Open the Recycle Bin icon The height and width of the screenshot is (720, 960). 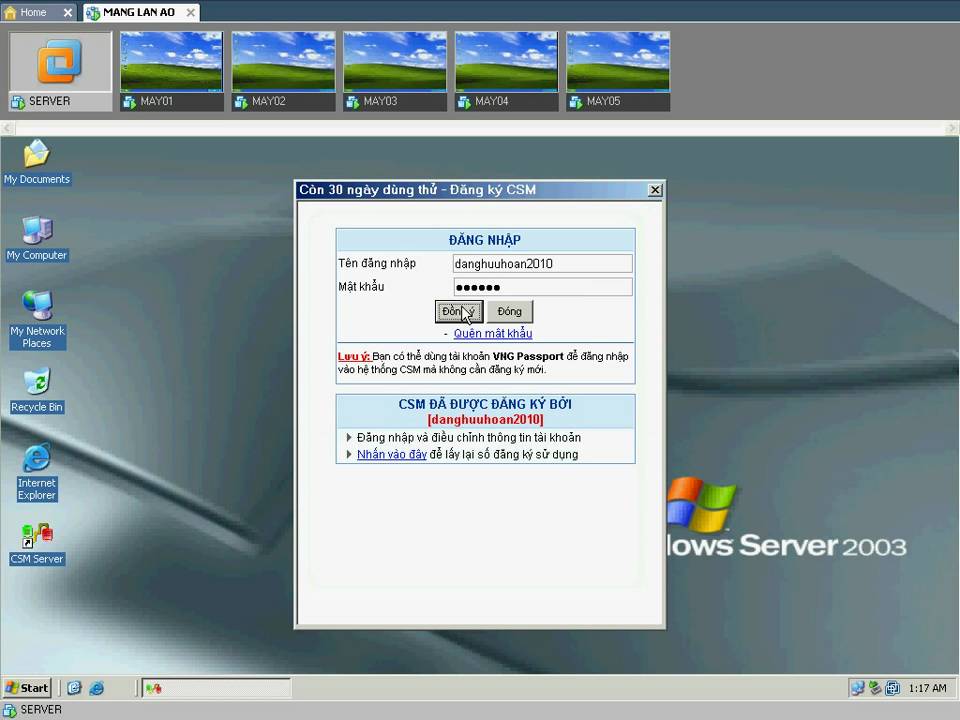pyautogui.click(x=37, y=389)
